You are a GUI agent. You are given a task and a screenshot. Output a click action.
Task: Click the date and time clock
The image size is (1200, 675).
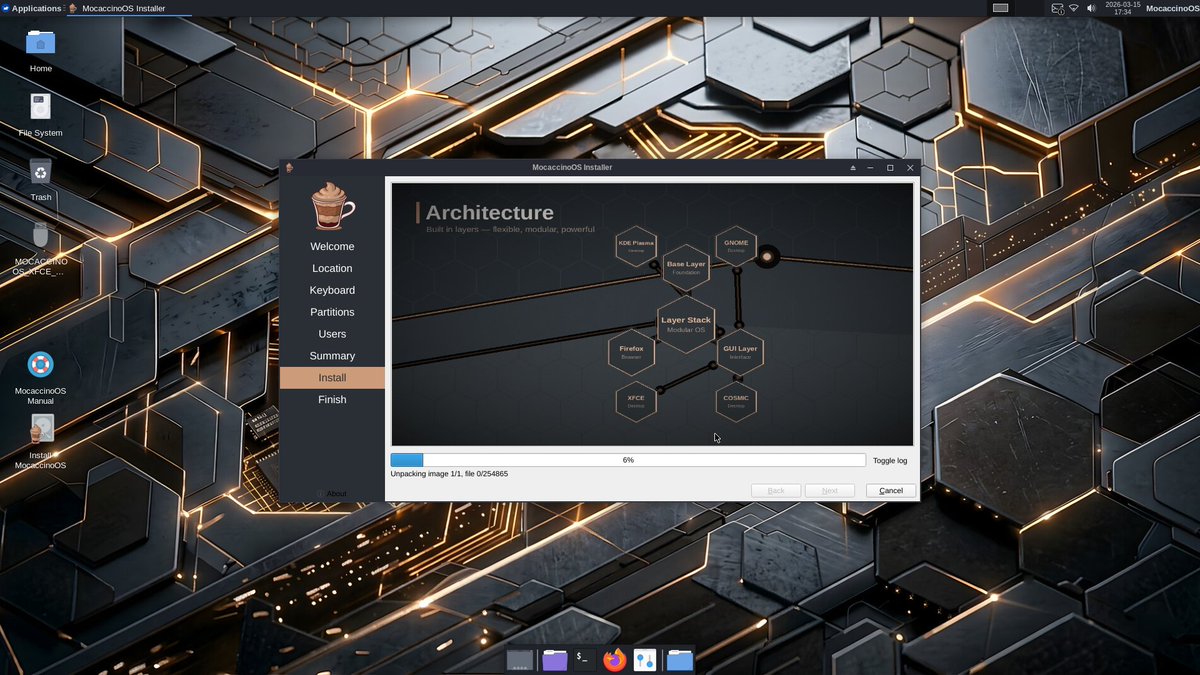coord(1123,8)
